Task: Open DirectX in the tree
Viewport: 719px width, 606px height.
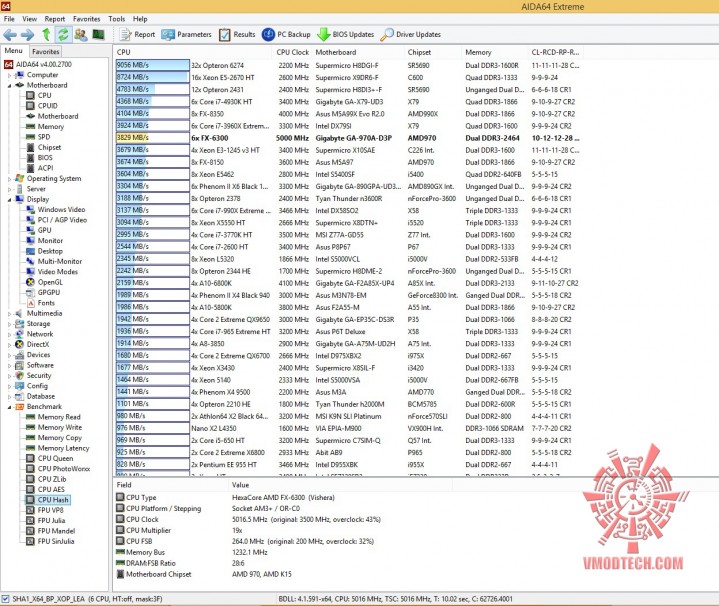Action: point(38,344)
